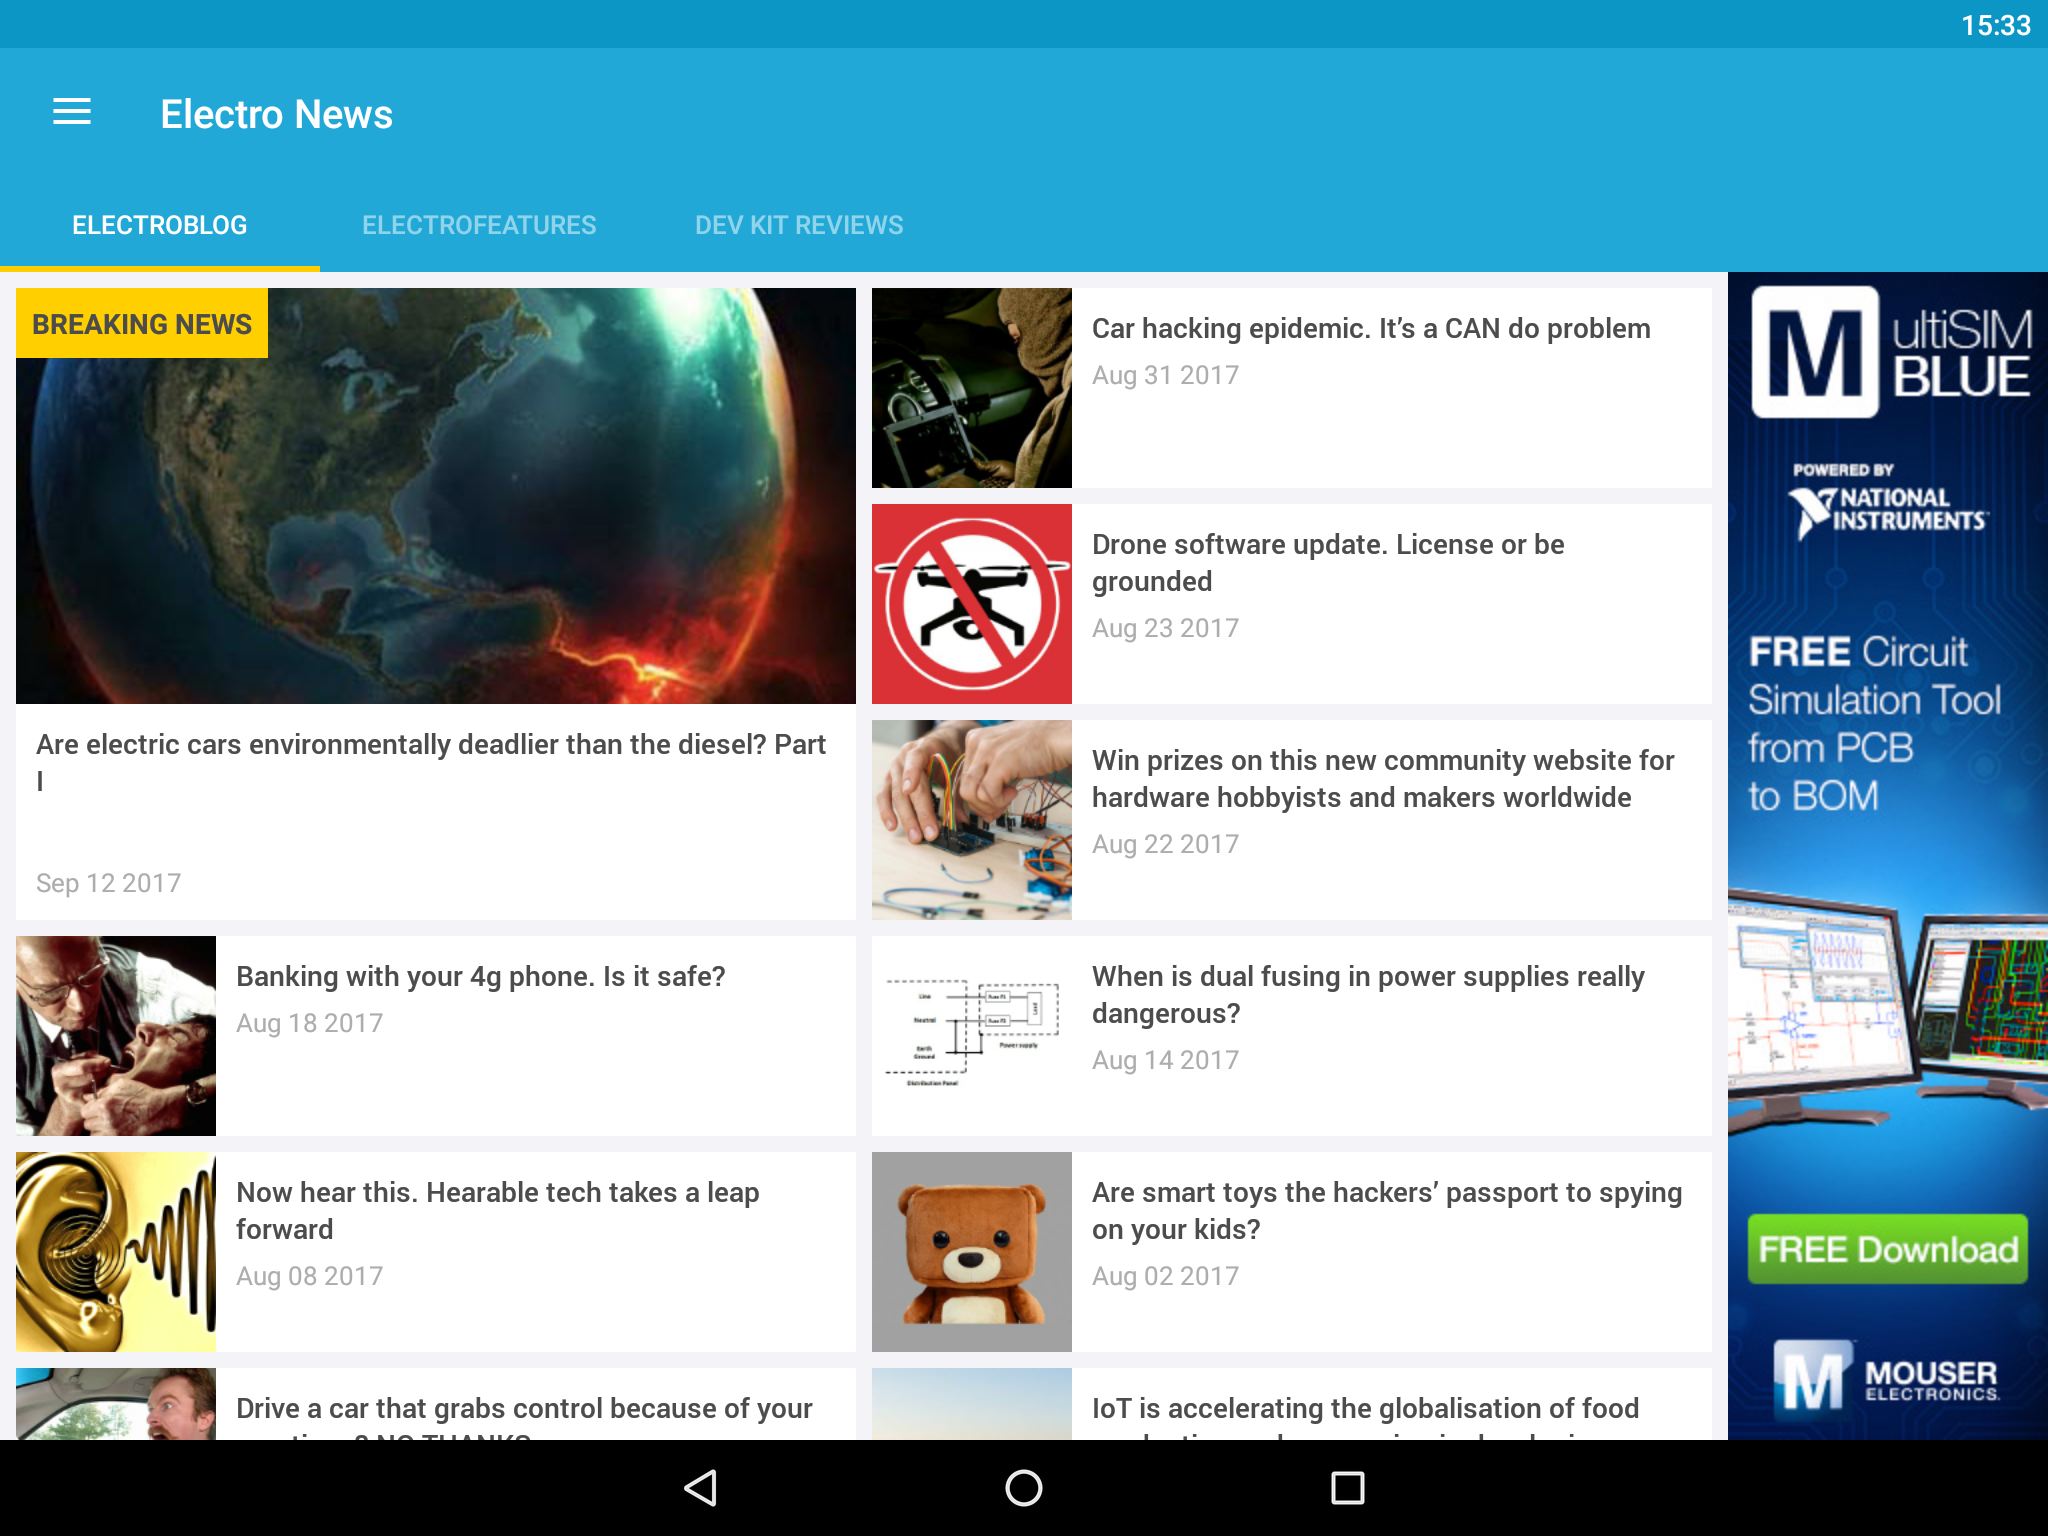2048x1536 pixels.
Task: Switch to the DEV KIT REVIEWS tab
Action: point(799,225)
